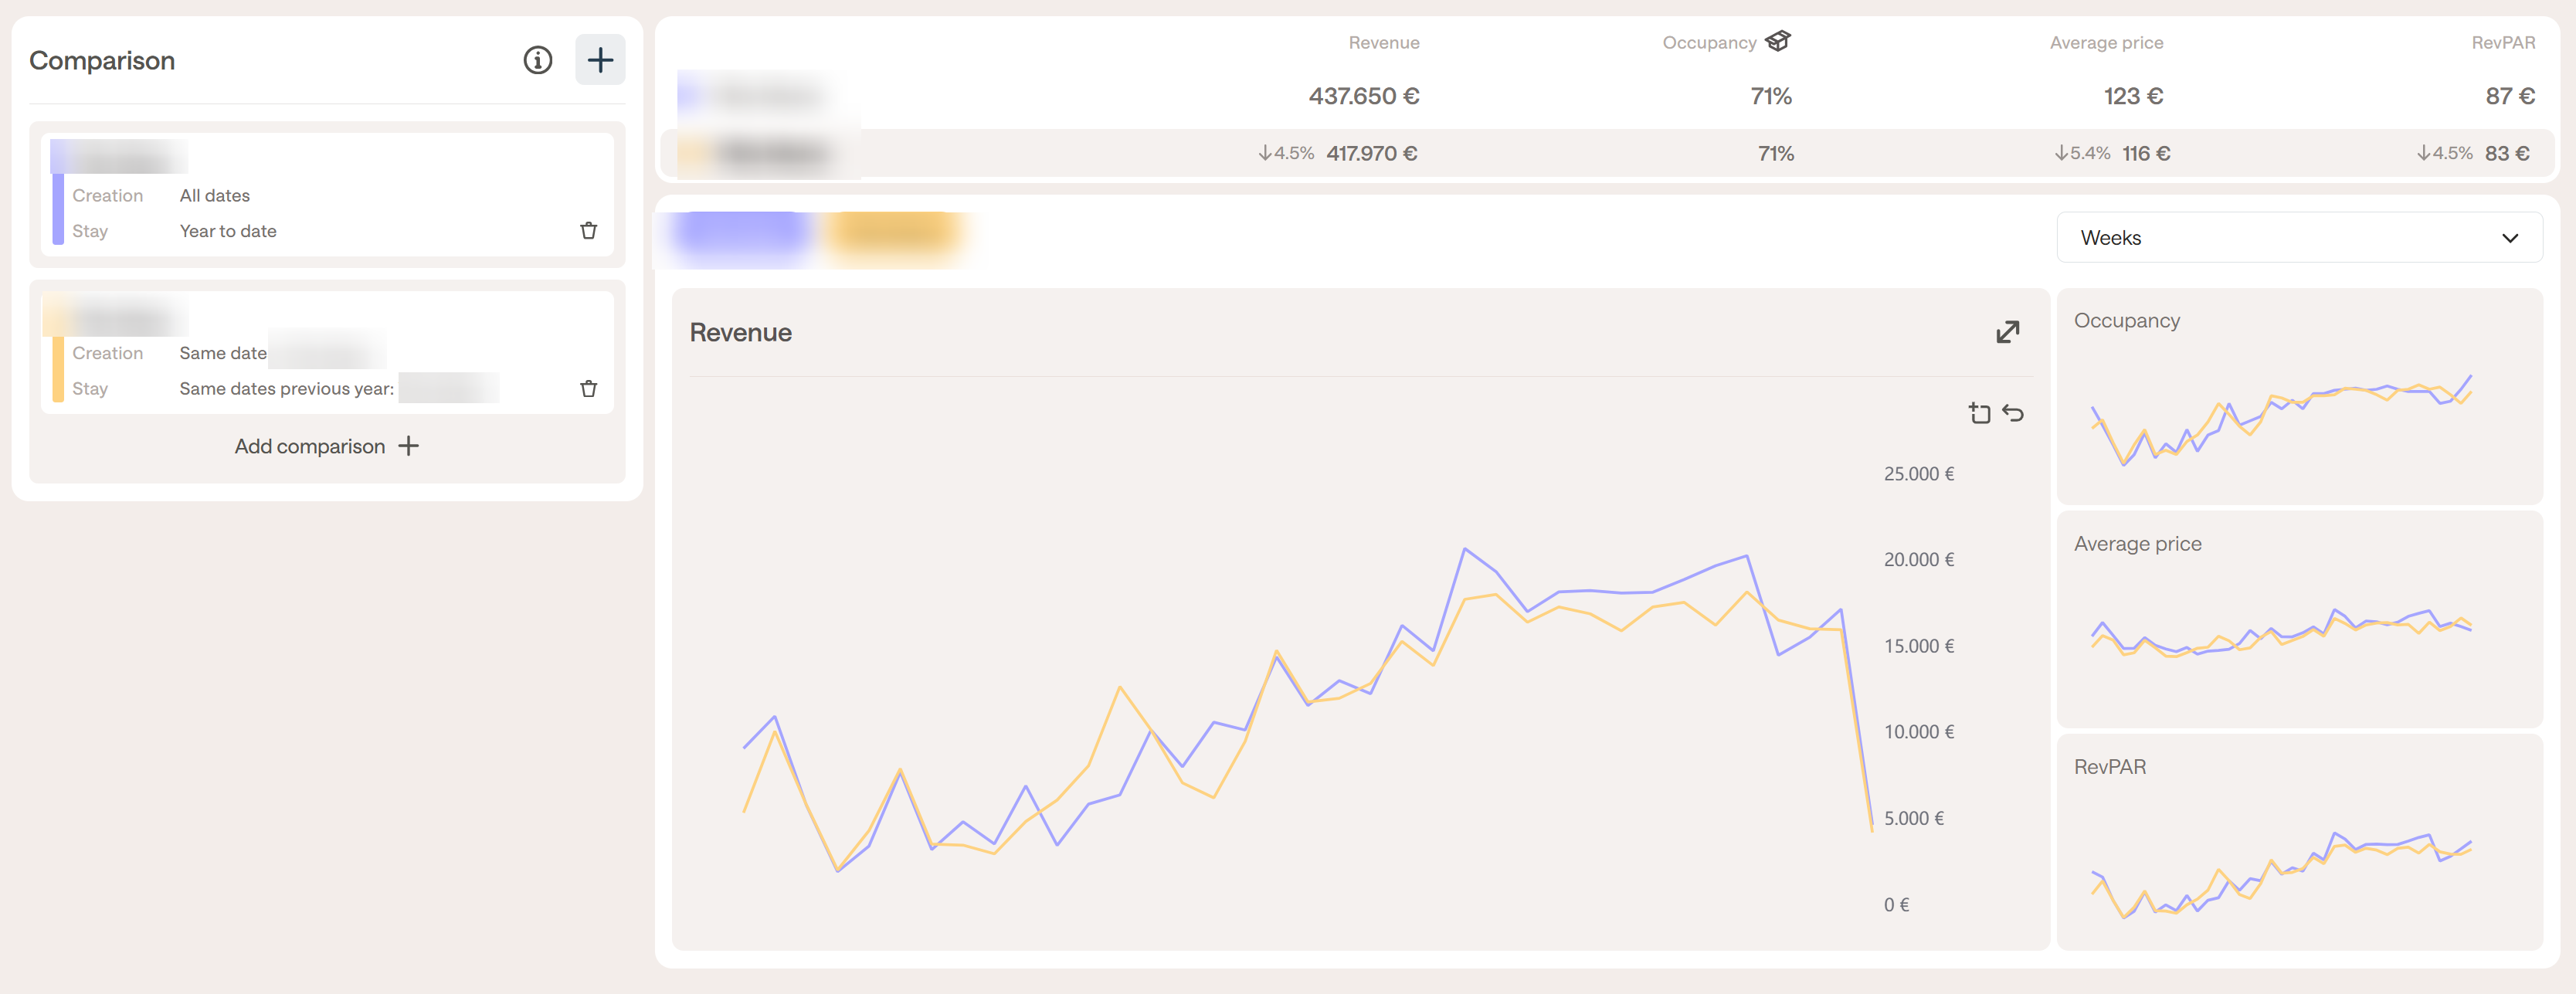Image resolution: width=2576 pixels, height=994 pixels.
Task: Click the Year to date stay value
Action: pyautogui.click(x=228, y=231)
